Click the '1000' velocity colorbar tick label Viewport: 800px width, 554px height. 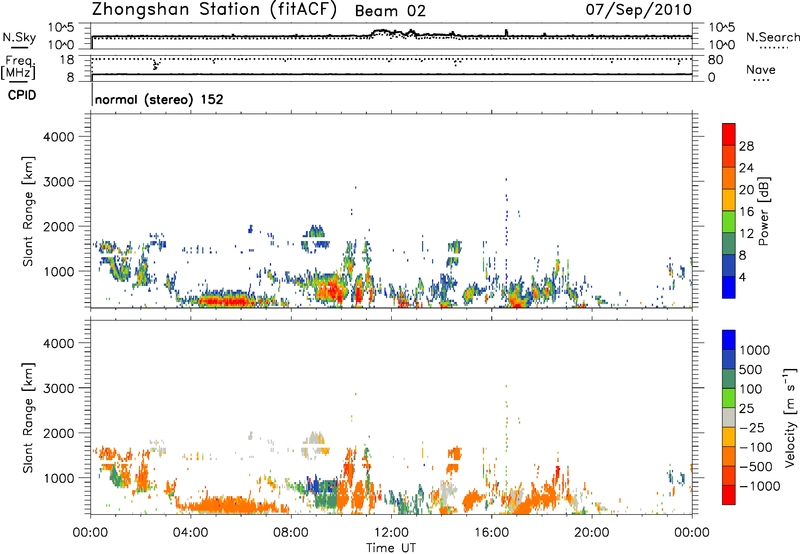pyautogui.click(x=755, y=350)
